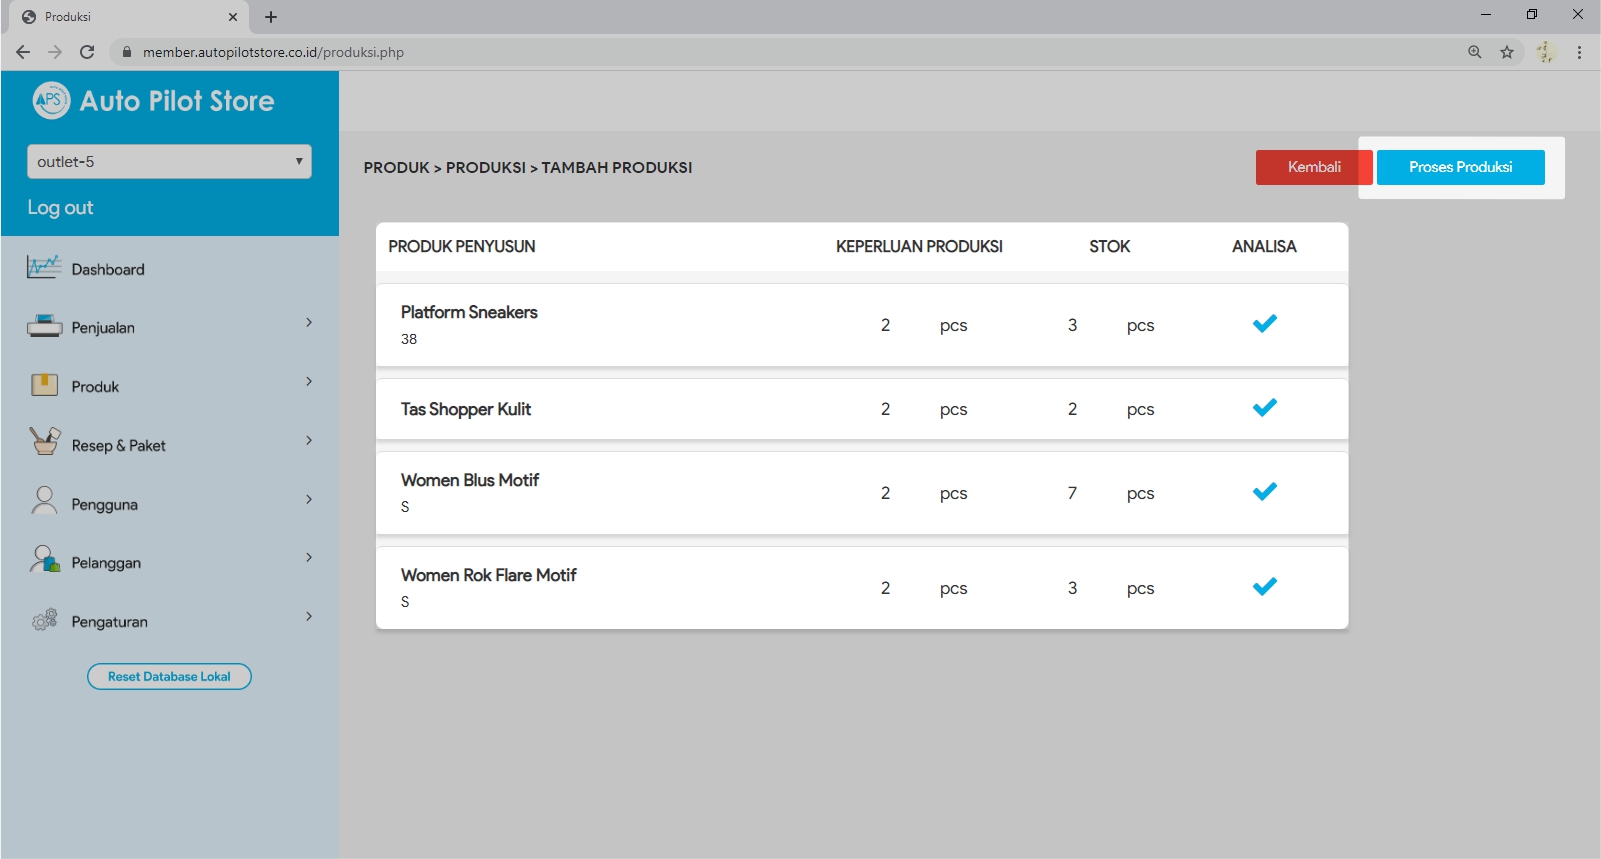Select the Produksi browser tab
Image resolution: width=1601 pixels, height=859 pixels.
[125, 17]
